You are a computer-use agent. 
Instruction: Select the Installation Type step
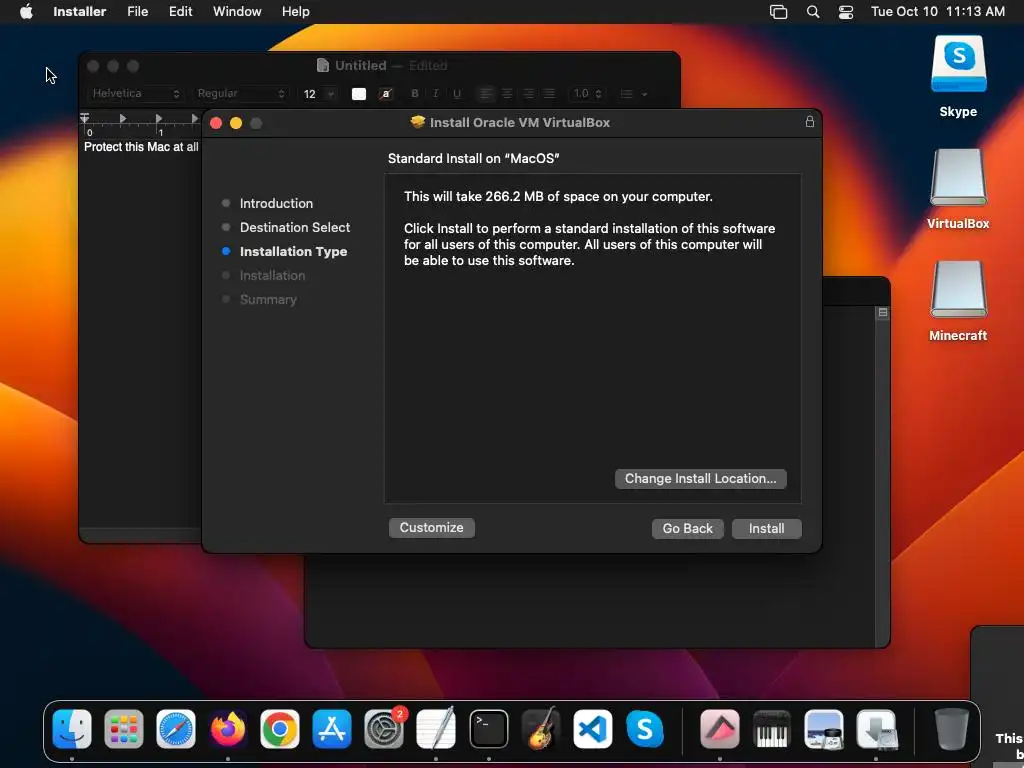coord(293,251)
